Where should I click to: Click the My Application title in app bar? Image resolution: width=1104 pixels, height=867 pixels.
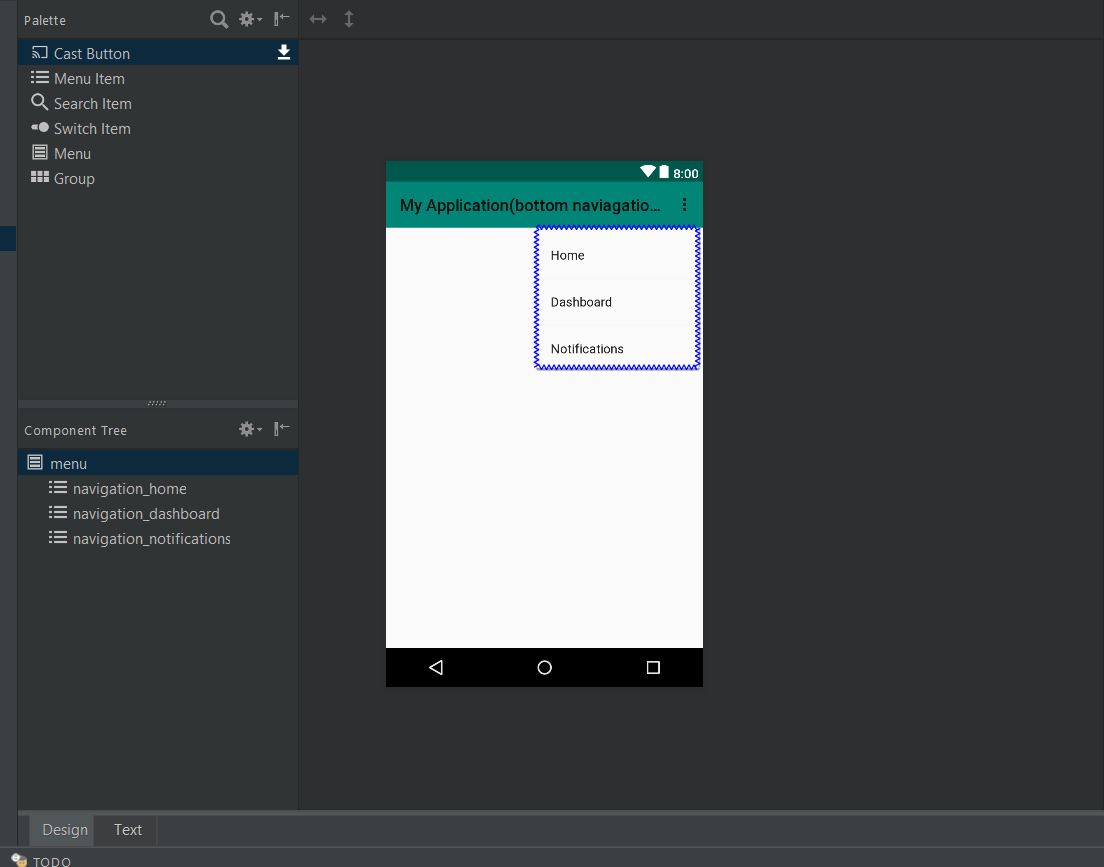[530, 206]
